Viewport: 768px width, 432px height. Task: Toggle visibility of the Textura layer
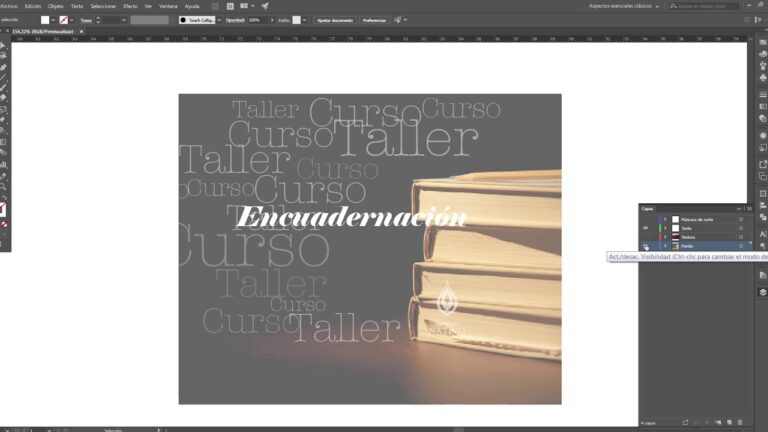click(x=646, y=237)
